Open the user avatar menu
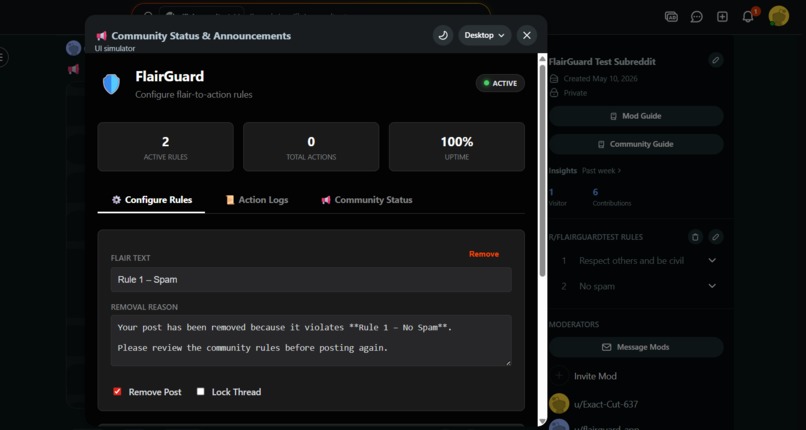The height and width of the screenshot is (430, 806). 778,16
